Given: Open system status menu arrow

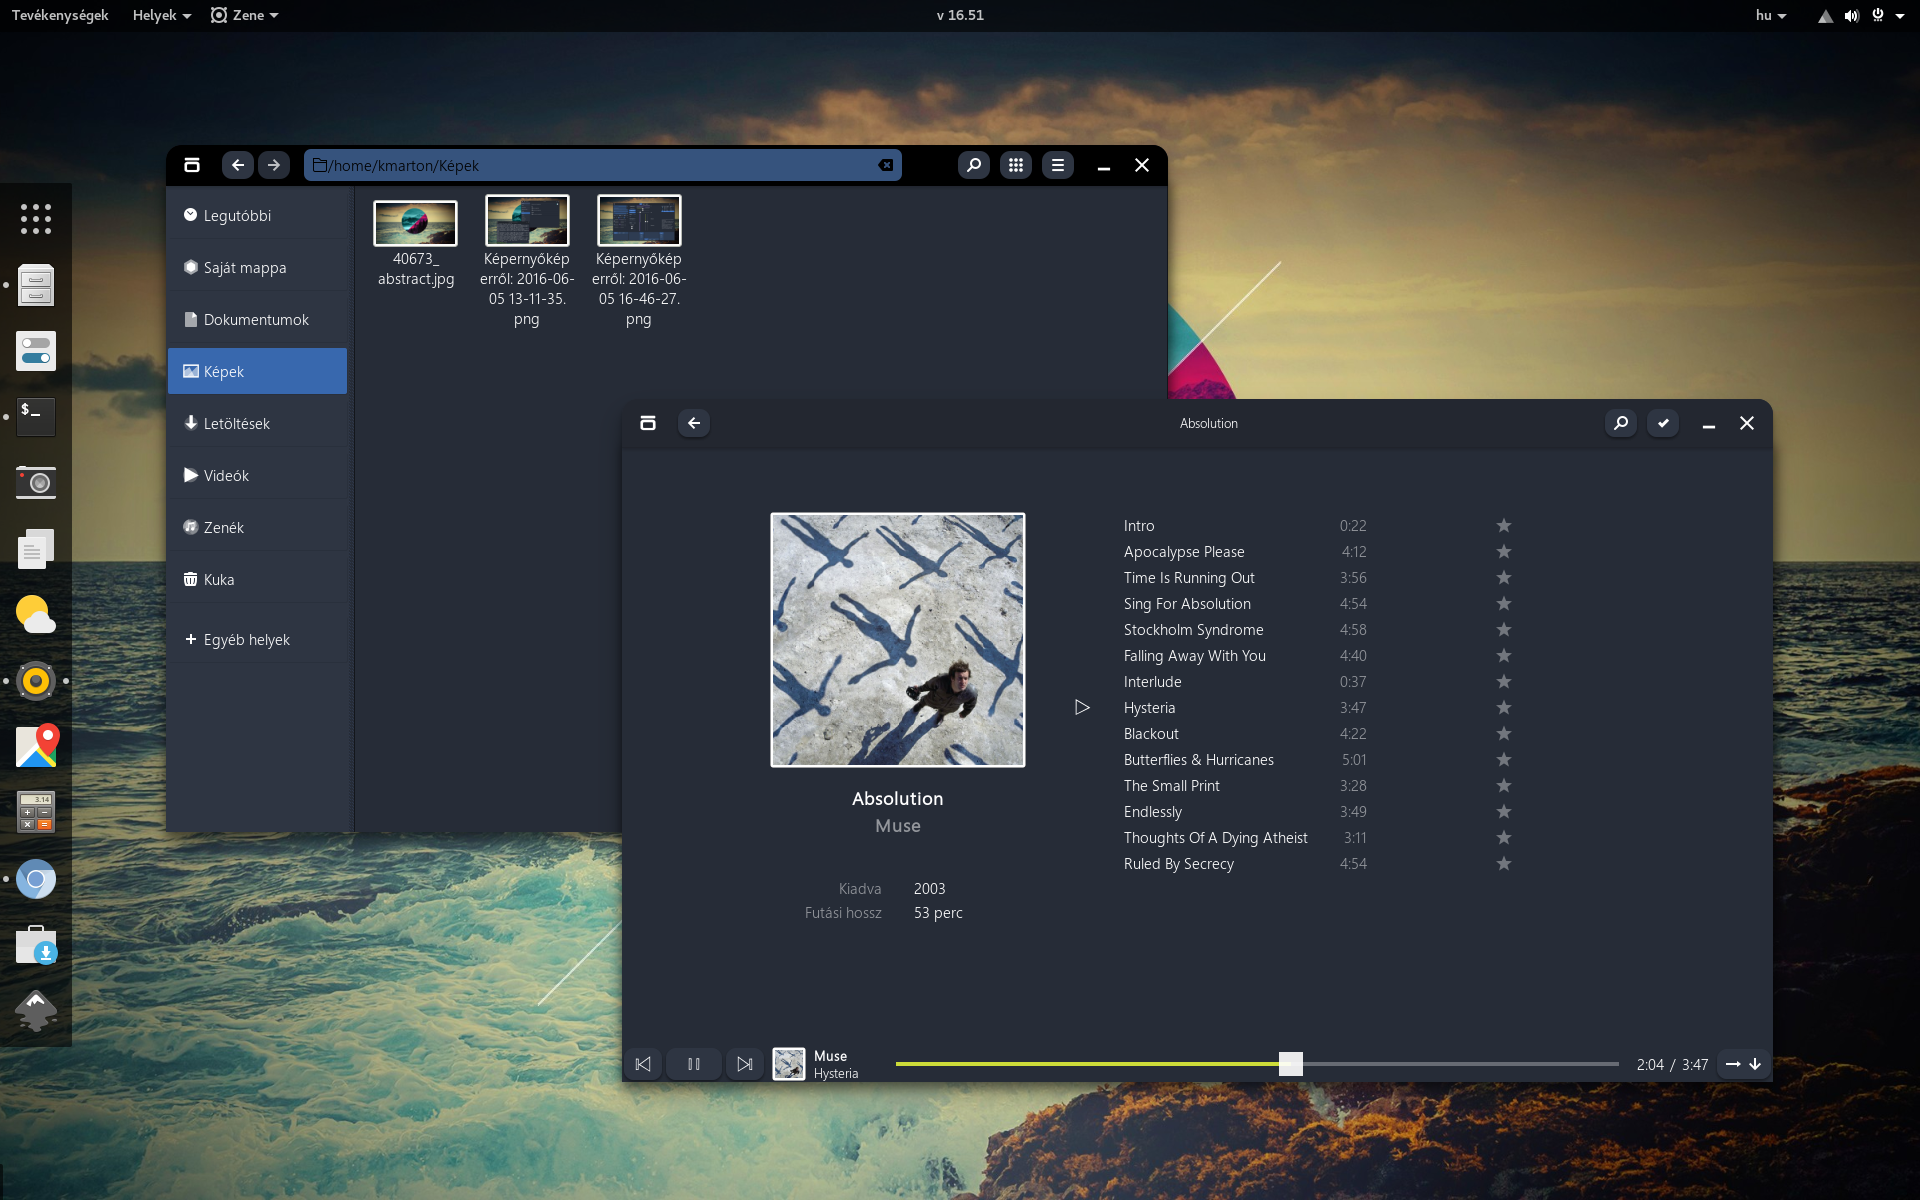Looking at the screenshot, I should coord(1899,16).
